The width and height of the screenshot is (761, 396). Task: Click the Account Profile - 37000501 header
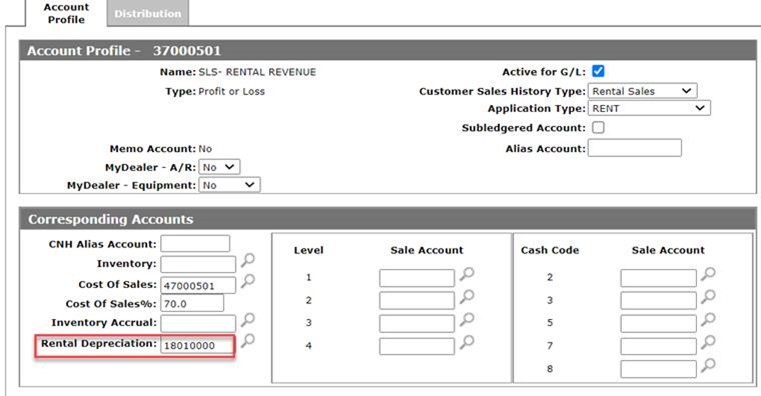point(388,50)
